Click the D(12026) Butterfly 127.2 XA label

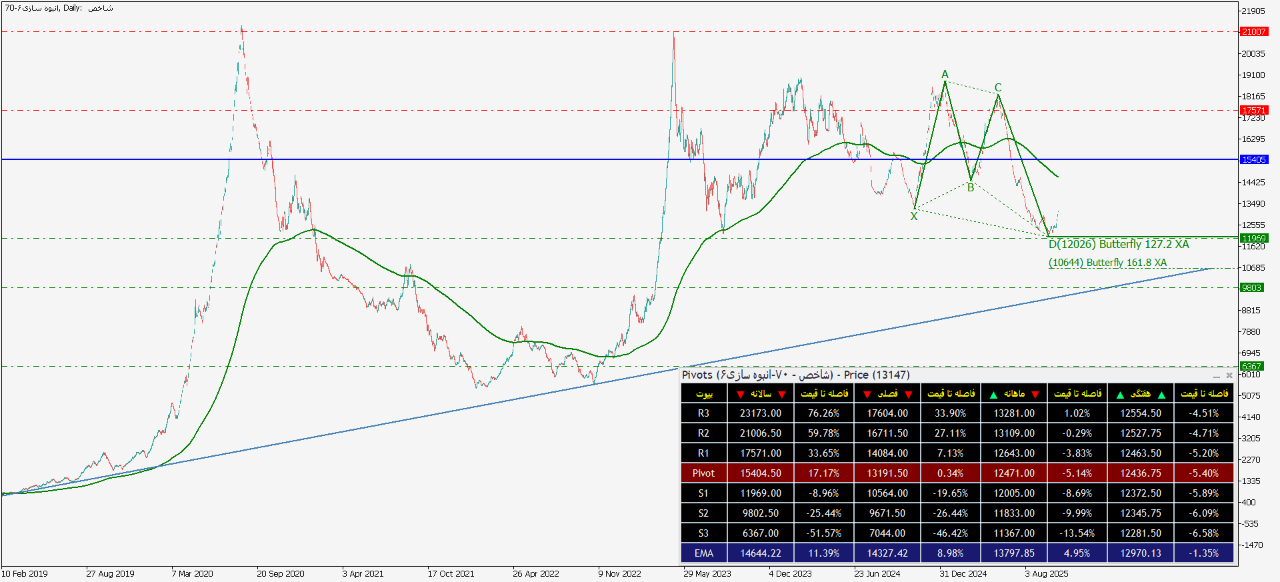point(1118,244)
